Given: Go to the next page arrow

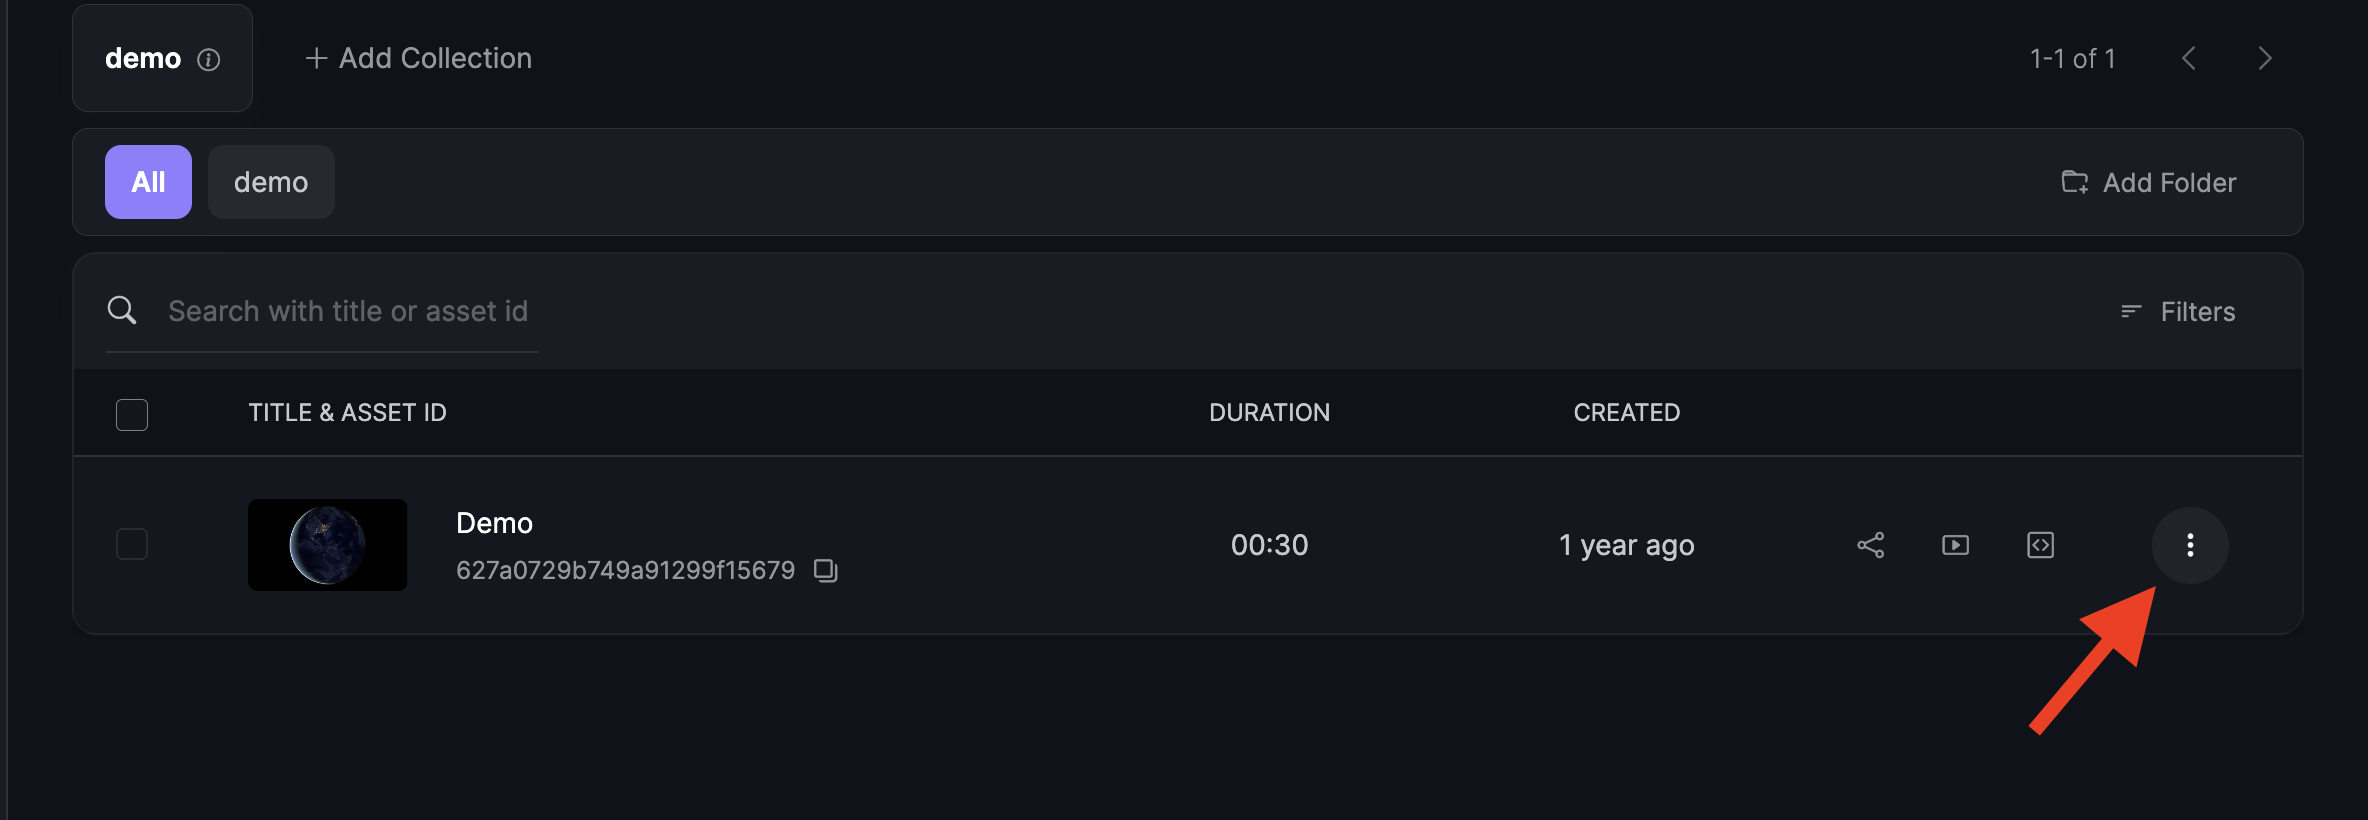Looking at the screenshot, I should [2265, 59].
